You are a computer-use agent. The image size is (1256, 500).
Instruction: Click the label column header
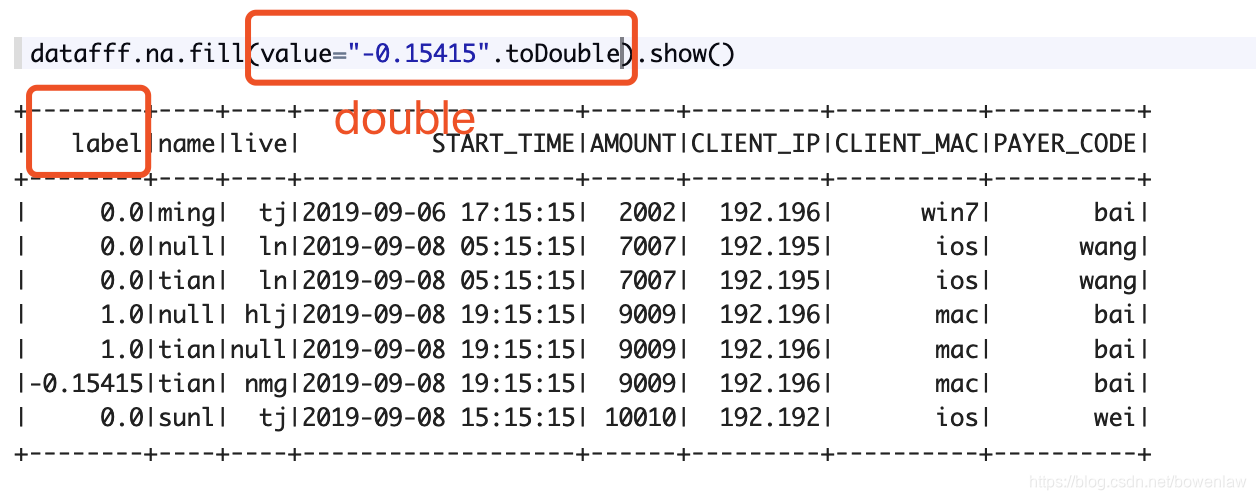click(x=107, y=144)
